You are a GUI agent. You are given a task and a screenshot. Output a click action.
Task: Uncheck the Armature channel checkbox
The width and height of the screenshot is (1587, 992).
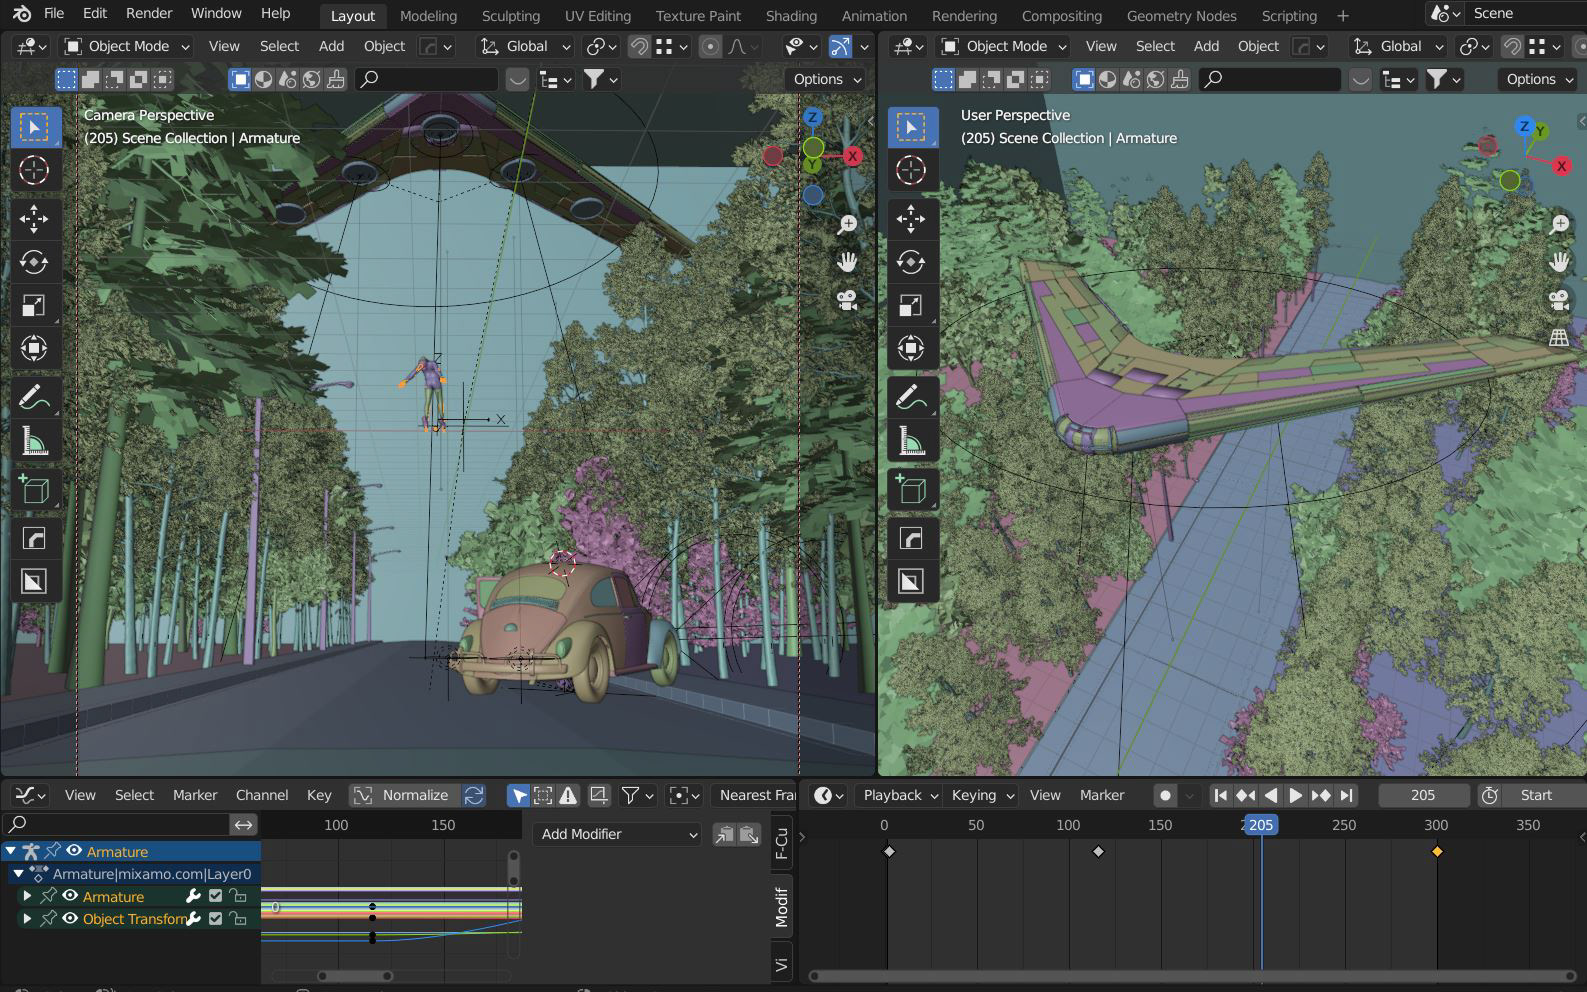(x=215, y=896)
